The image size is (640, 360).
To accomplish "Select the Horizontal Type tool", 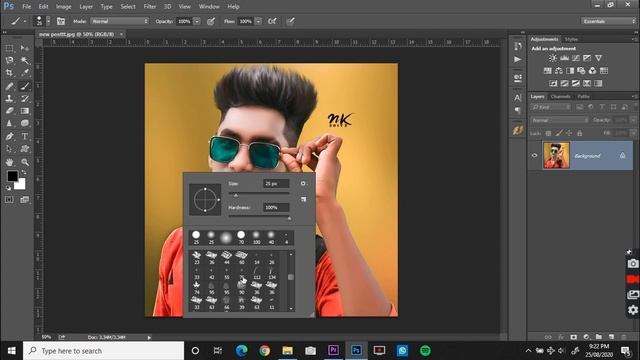I will point(24,136).
